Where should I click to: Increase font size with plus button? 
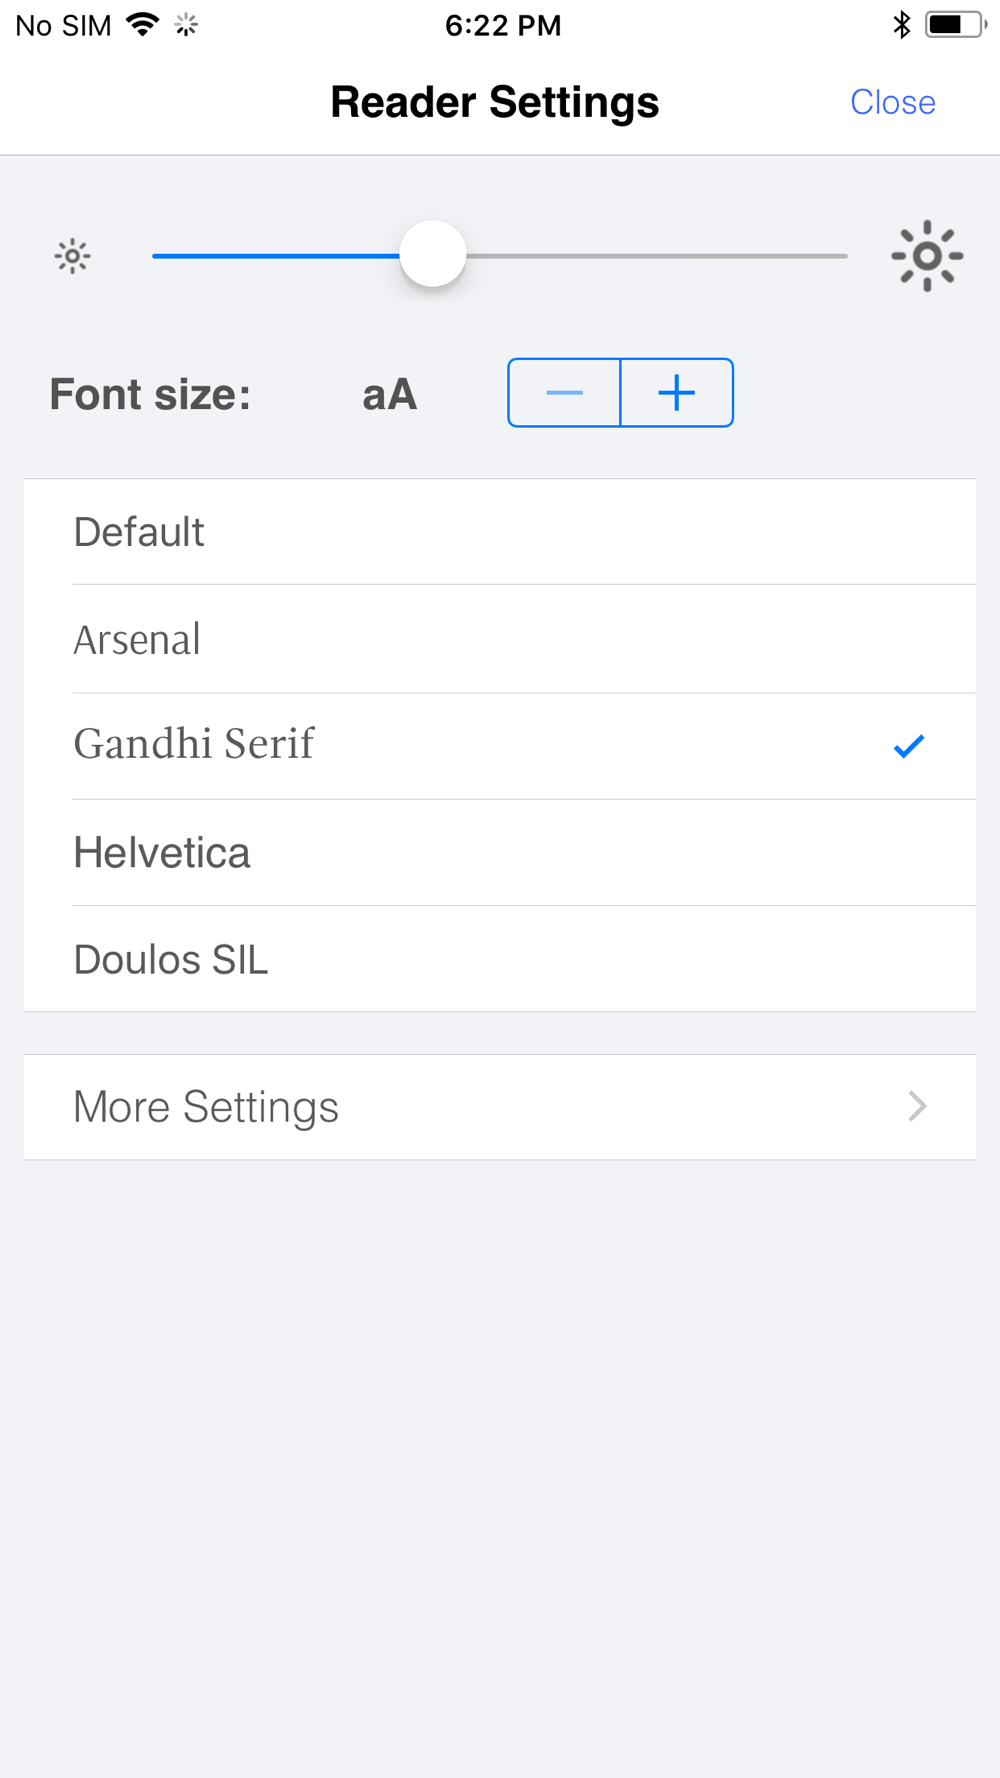pos(677,393)
